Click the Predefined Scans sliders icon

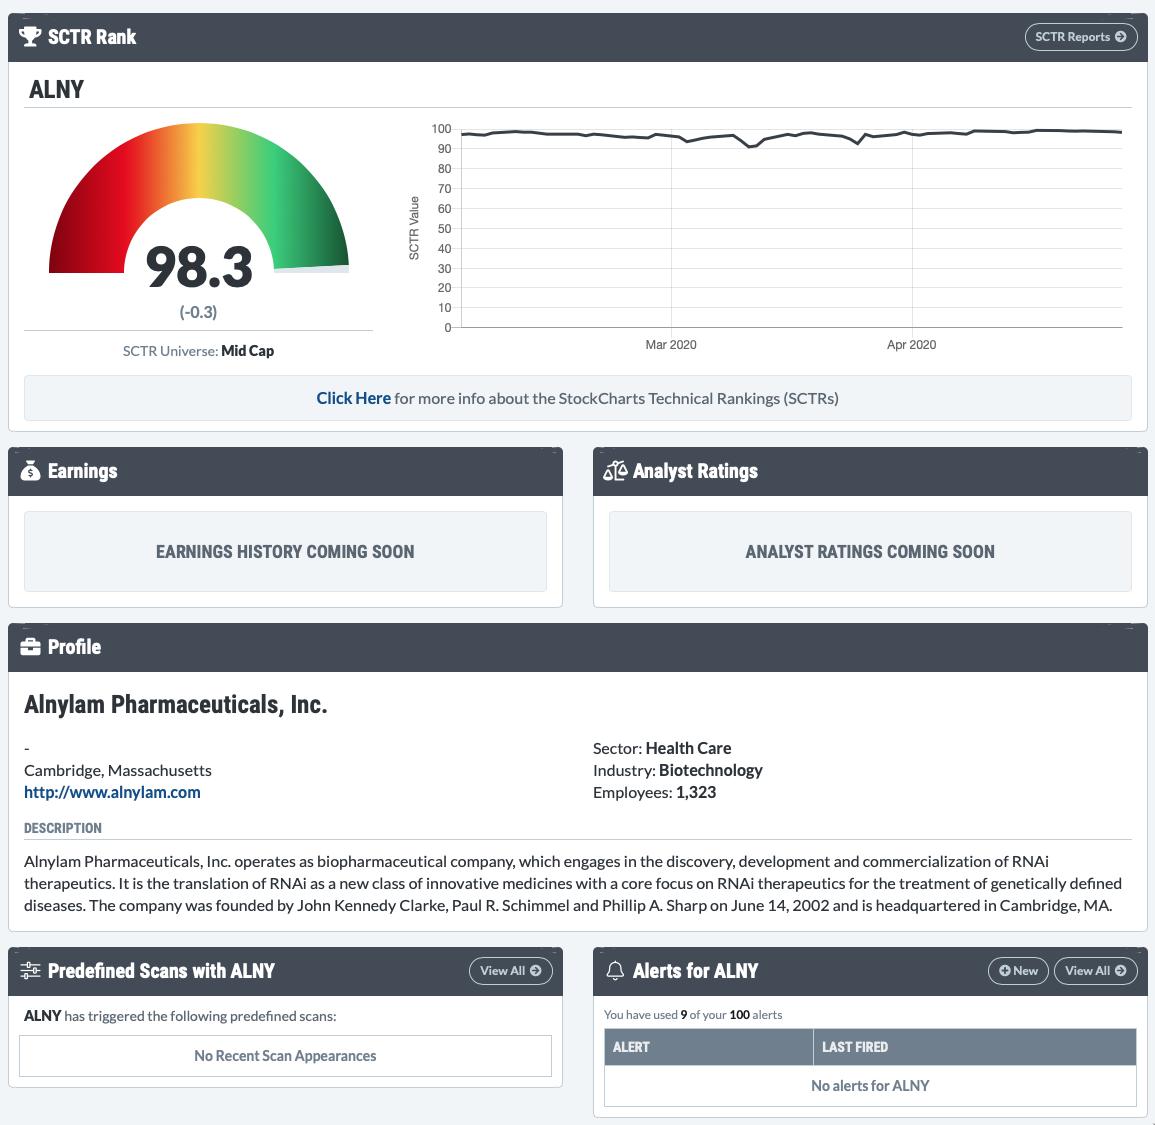coord(30,970)
